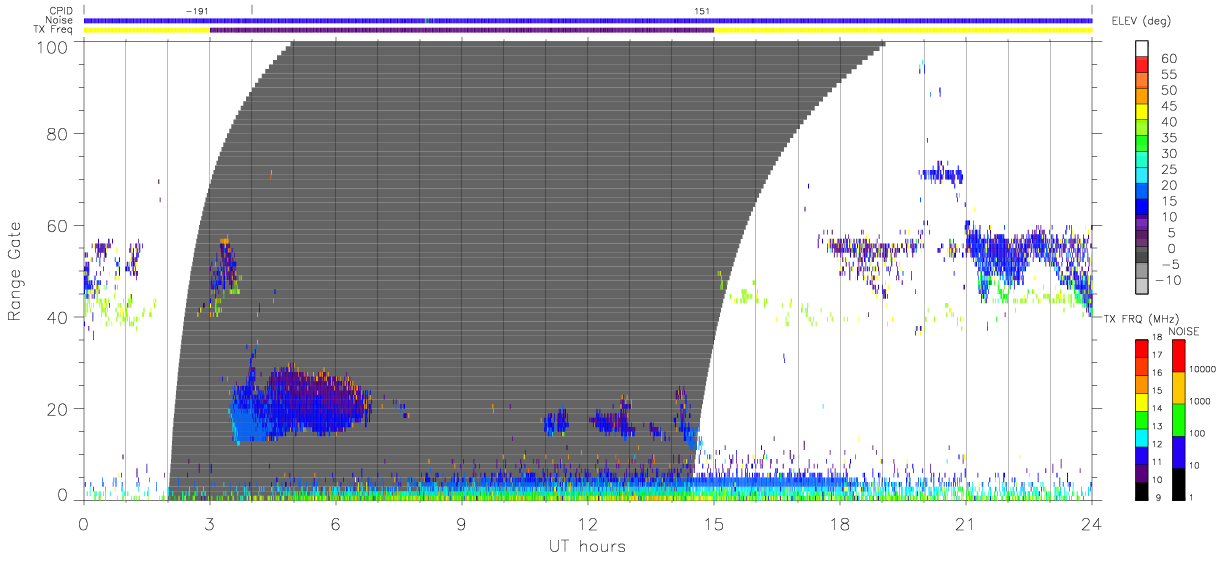1228x567 pixels.
Task: Click the NOISE legend title
Action: point(1183,331)
